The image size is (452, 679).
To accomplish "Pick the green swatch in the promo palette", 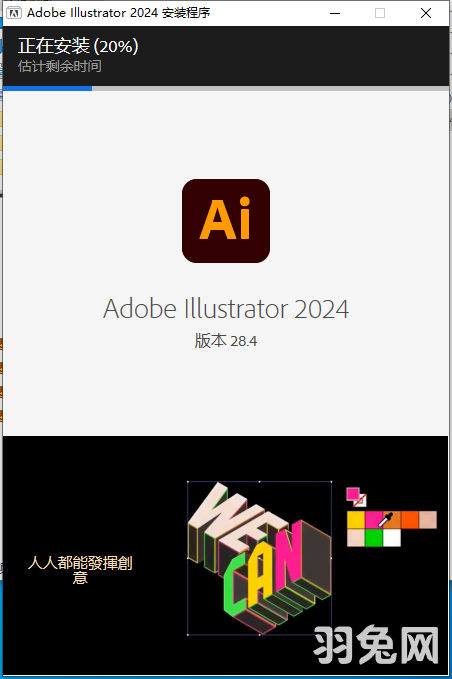I will click(374, 538).
